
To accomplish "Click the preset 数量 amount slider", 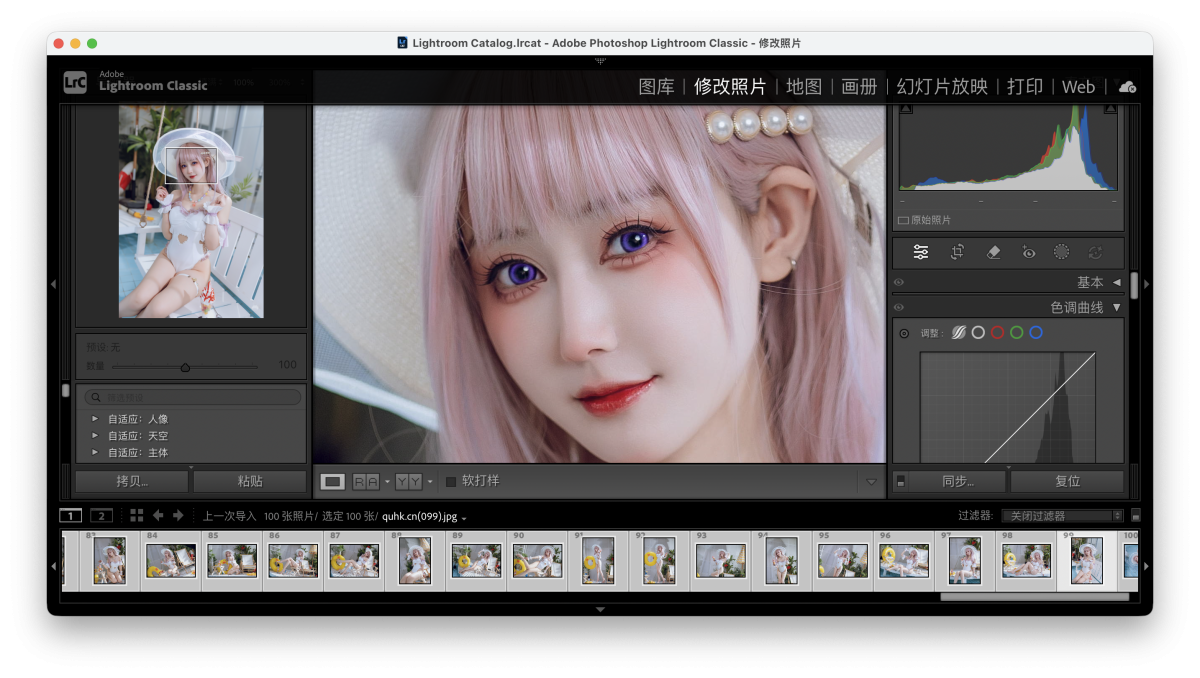I will (x=185, y=367).
